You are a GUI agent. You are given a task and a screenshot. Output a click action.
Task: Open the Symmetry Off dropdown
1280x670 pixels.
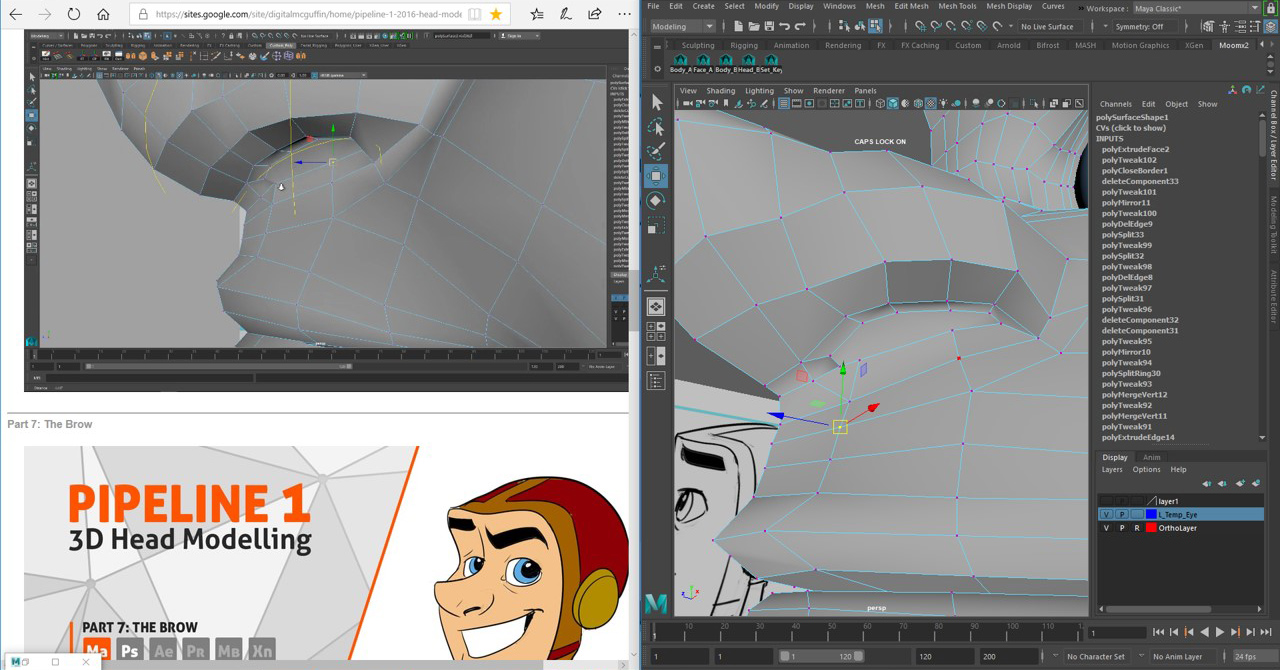pos(1144,26)
